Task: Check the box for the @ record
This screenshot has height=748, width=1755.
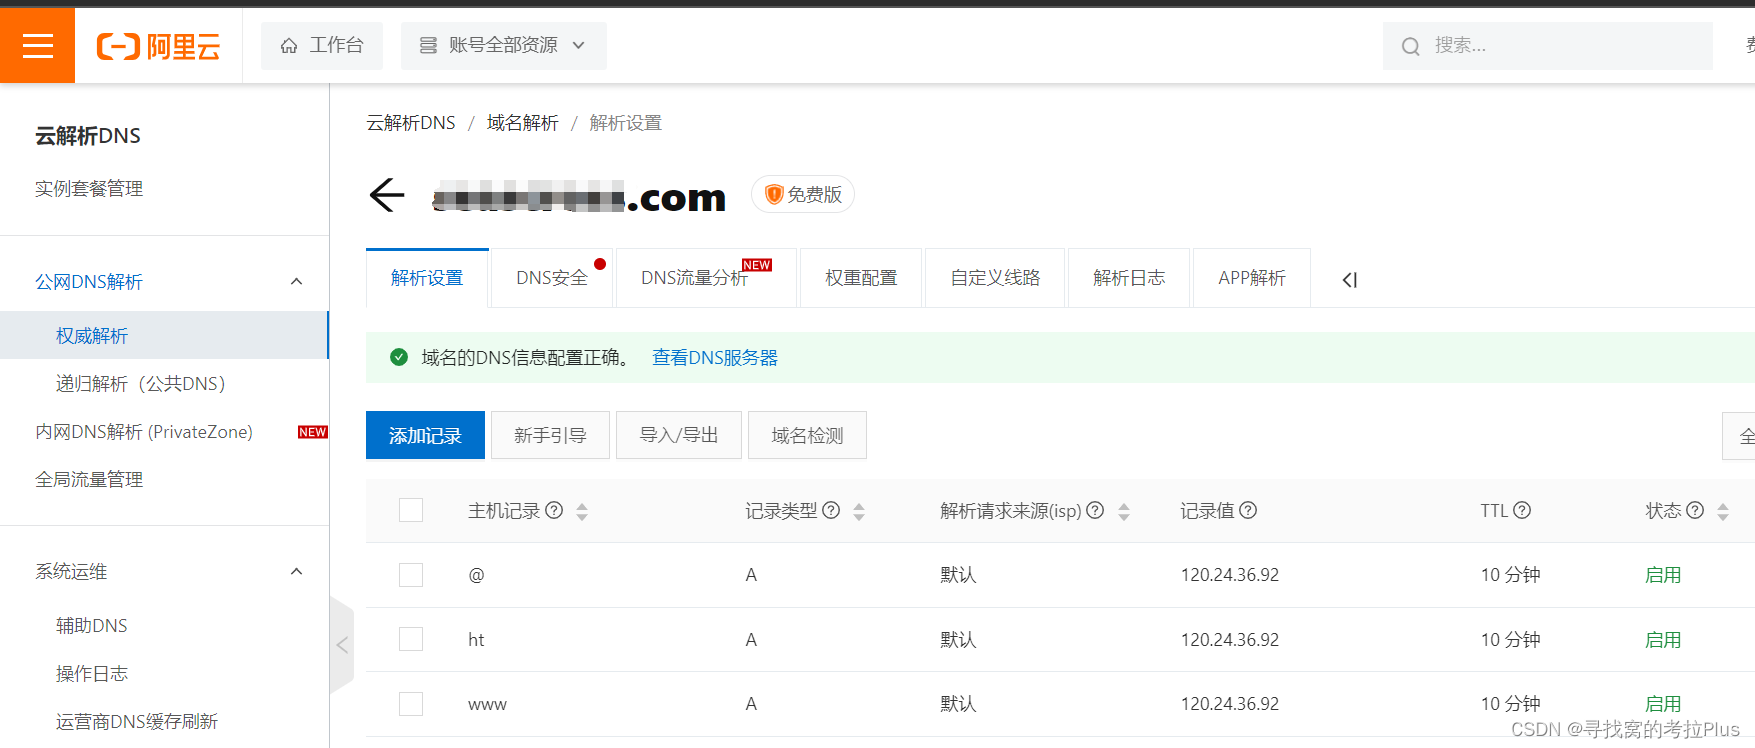Action: point(411,575)
